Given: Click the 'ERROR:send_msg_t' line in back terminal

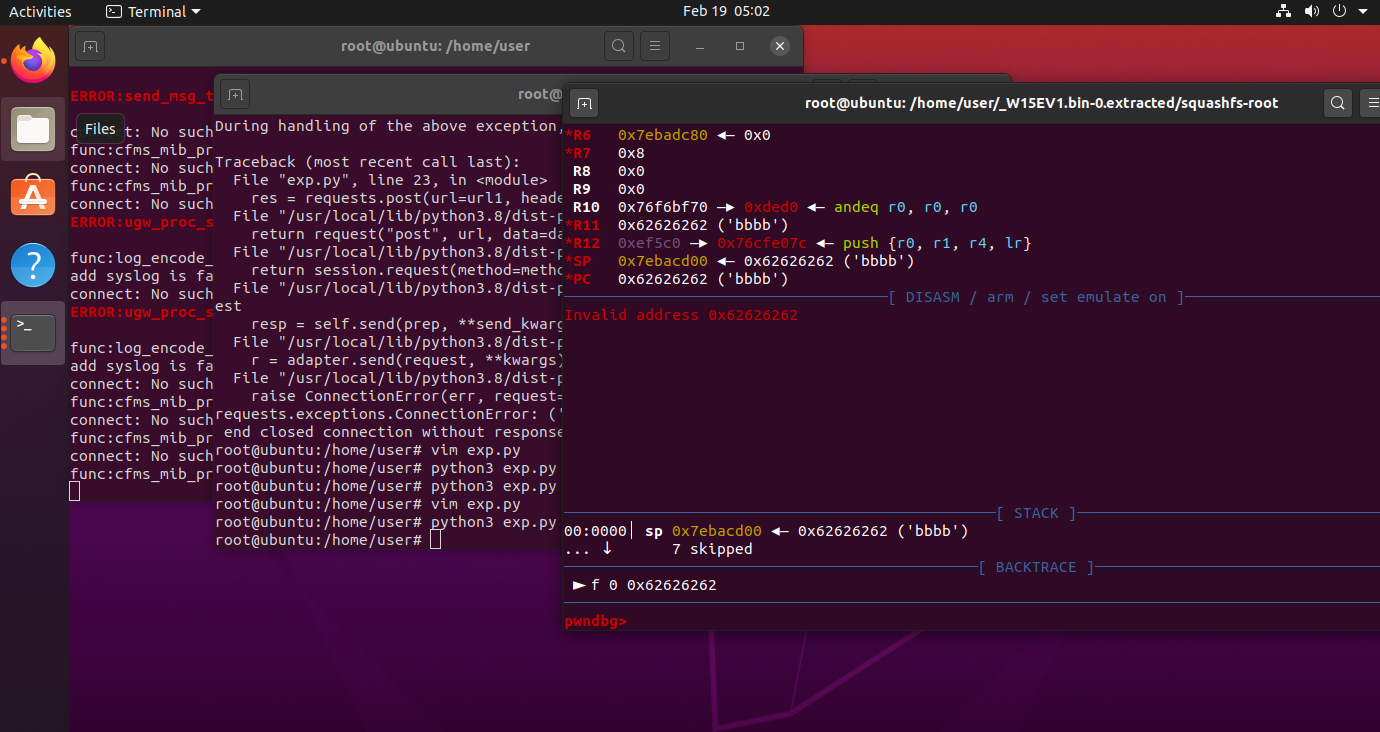Looking at the screenshot, I should coord(142,96).
